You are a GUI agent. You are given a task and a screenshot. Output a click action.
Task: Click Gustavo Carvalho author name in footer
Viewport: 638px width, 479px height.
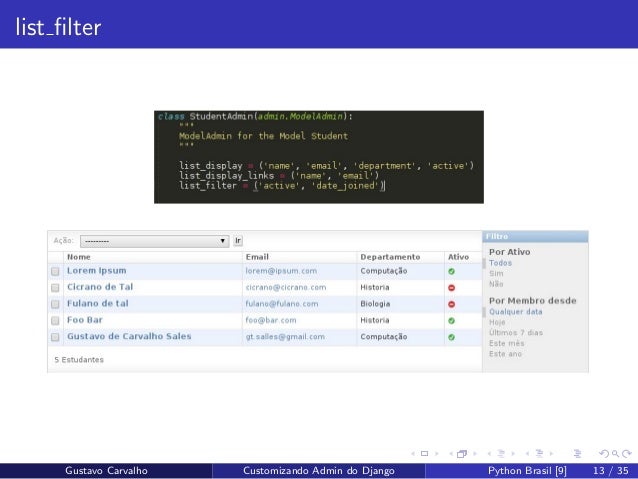106,471
